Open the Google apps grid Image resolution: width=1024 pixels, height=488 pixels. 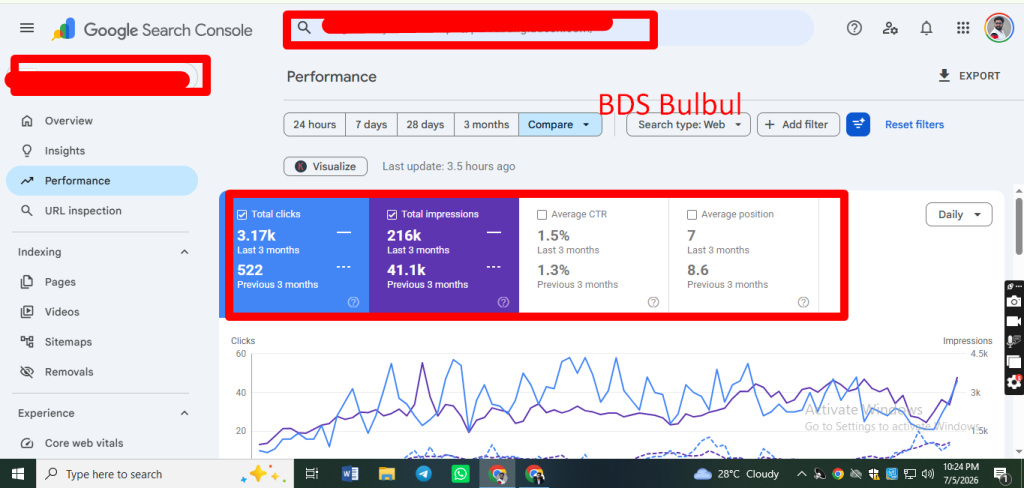tap(963, 28)
